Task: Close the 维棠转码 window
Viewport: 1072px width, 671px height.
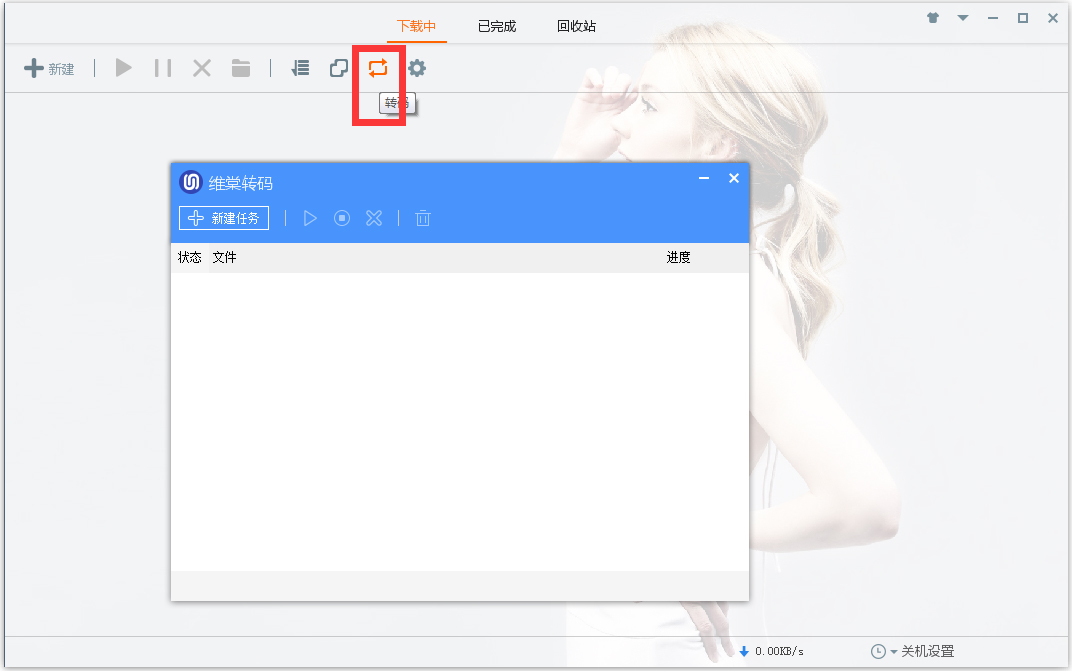Action: pyautogui.click(x=734, y=179)
